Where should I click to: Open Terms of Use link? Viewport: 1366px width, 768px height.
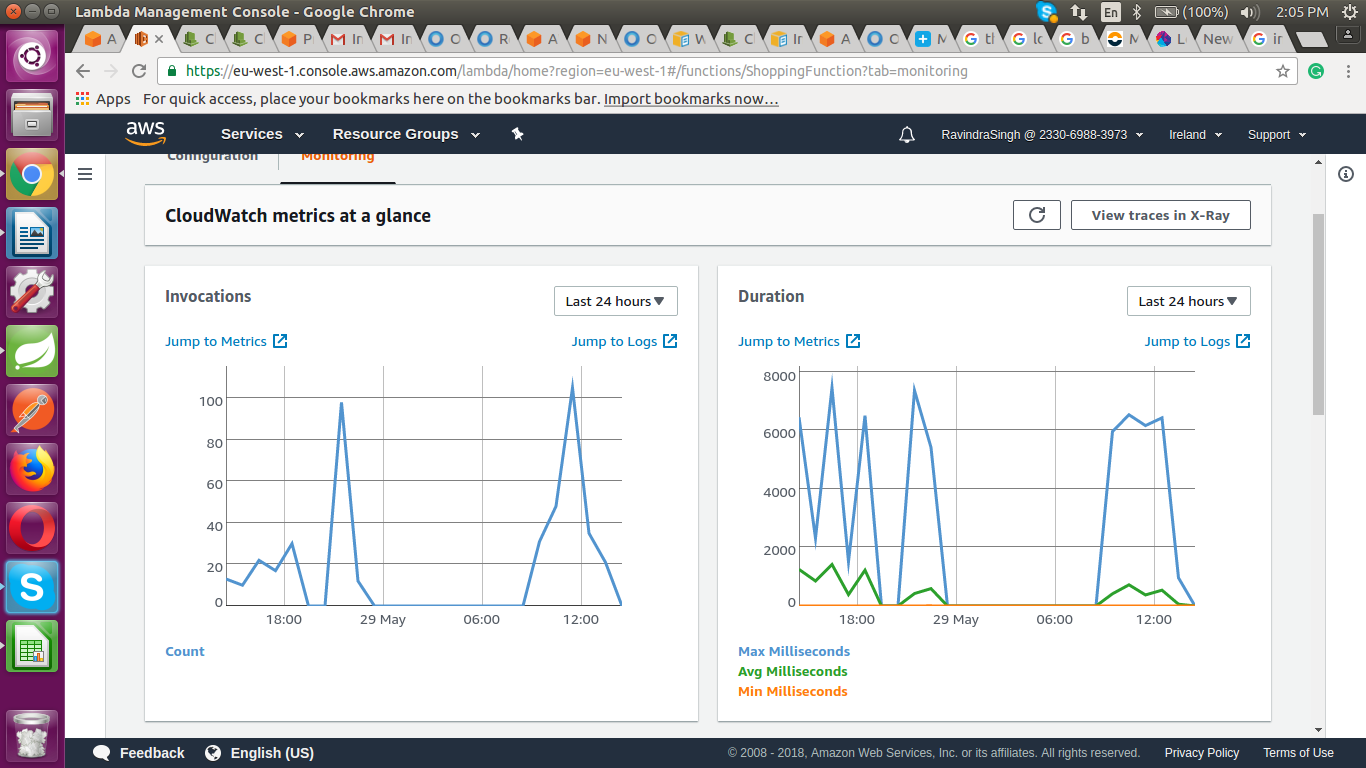(1298, 753)
